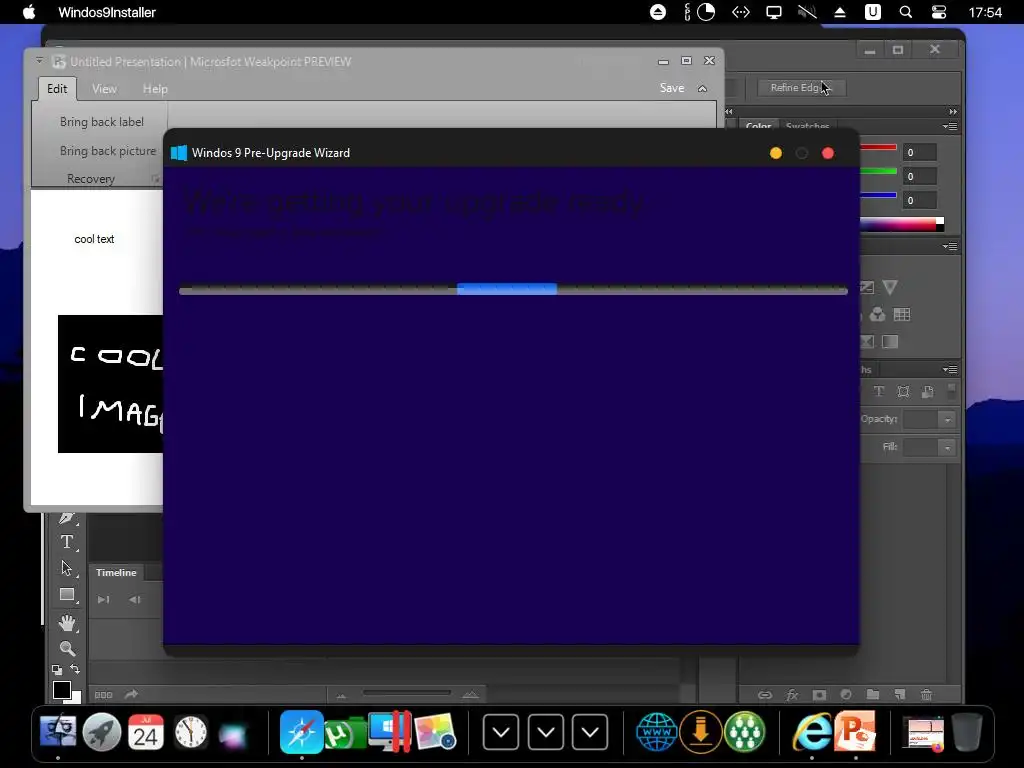Filter layers by type (T icon)

tap(879, 391)
